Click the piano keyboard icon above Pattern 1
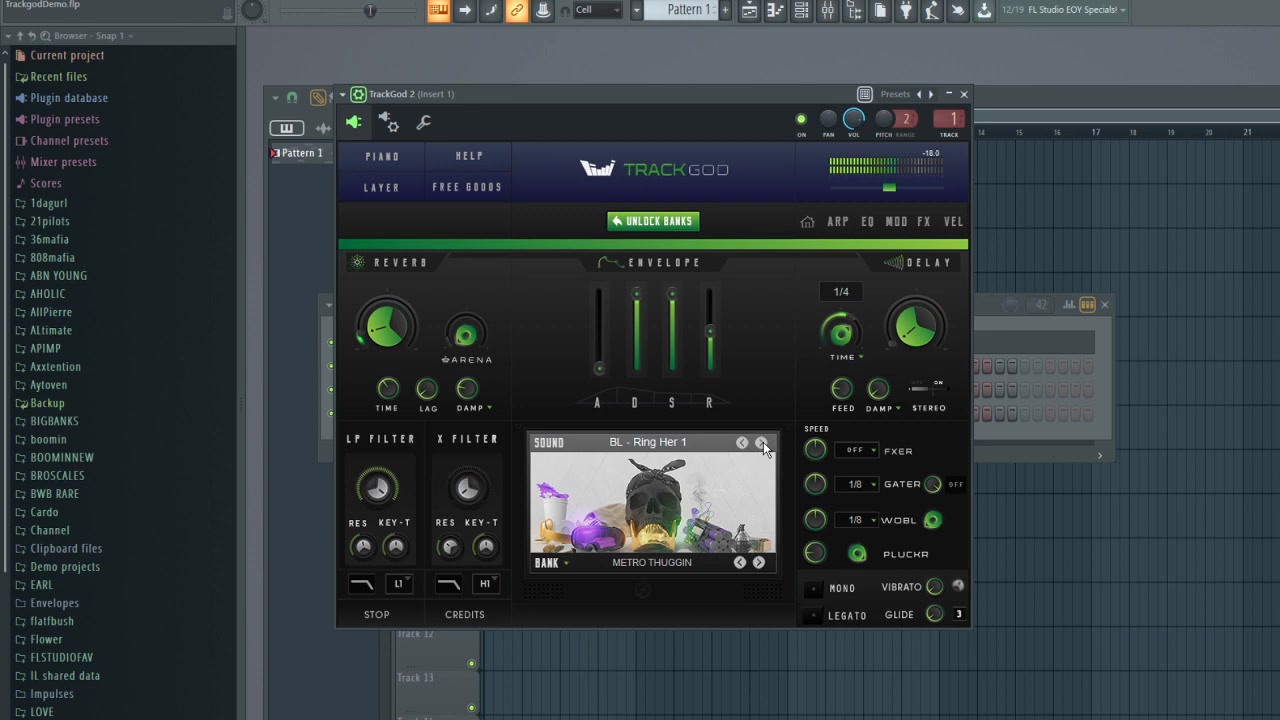Screen dimensions: 1280x720 coord(286,128)
